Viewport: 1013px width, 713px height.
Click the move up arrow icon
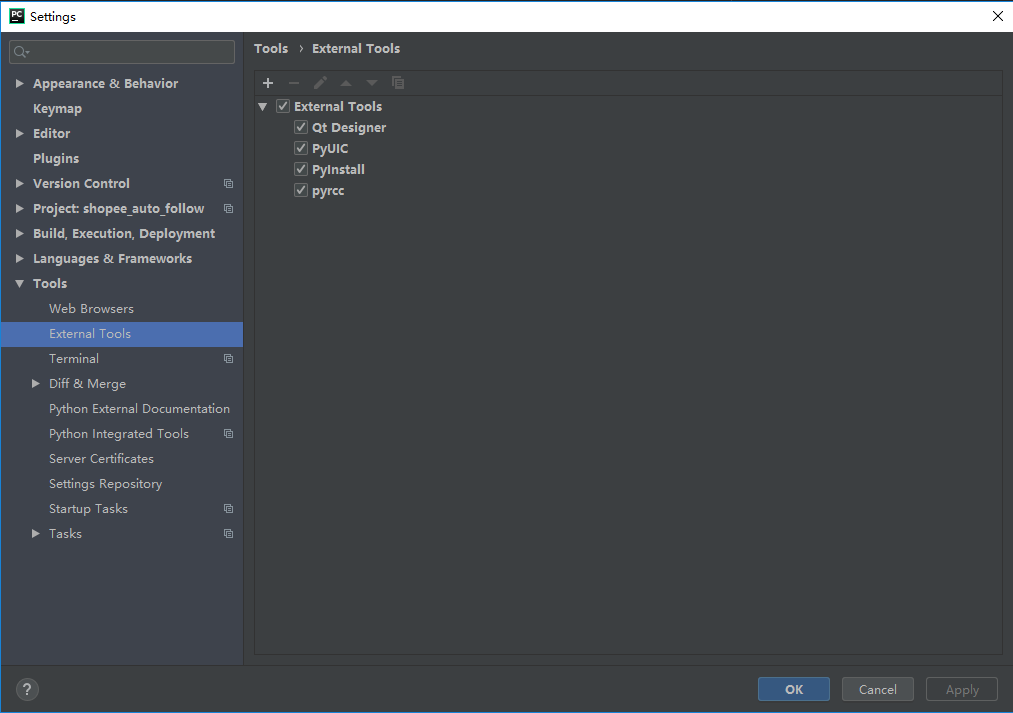[x=346, y=83]
